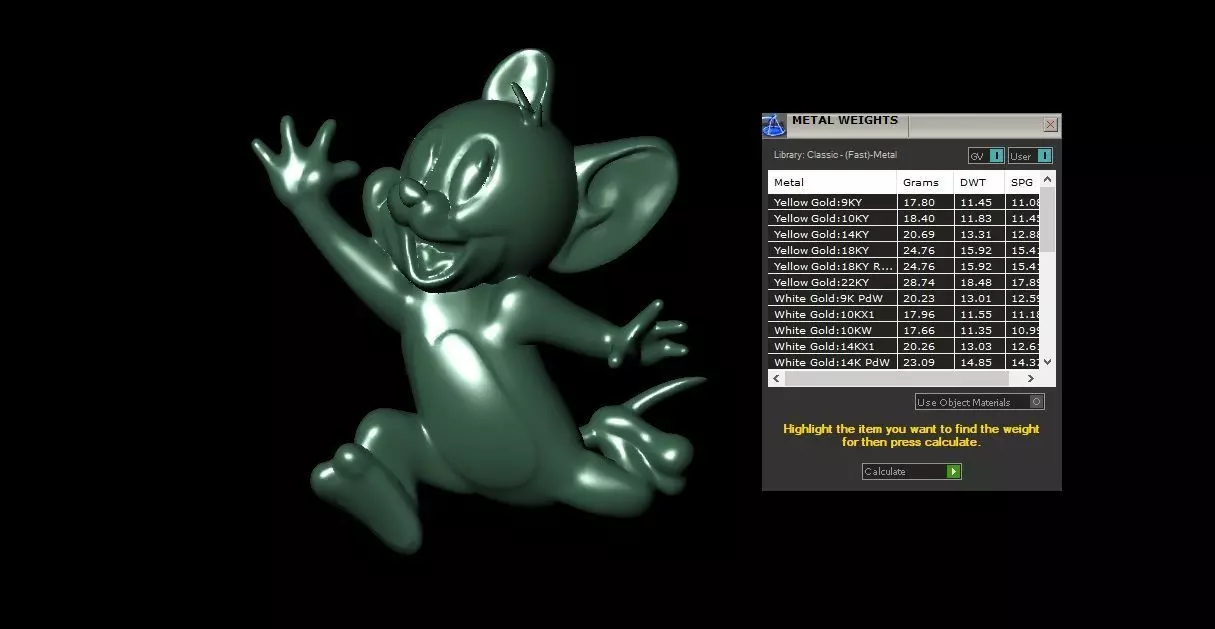Toggle the User library switch
This screenshot has height=629, width=1215.
[x=1030, y=156]
